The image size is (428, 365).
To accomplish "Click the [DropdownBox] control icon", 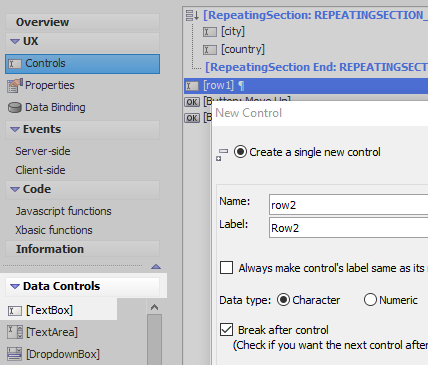I will click(15, 354).
